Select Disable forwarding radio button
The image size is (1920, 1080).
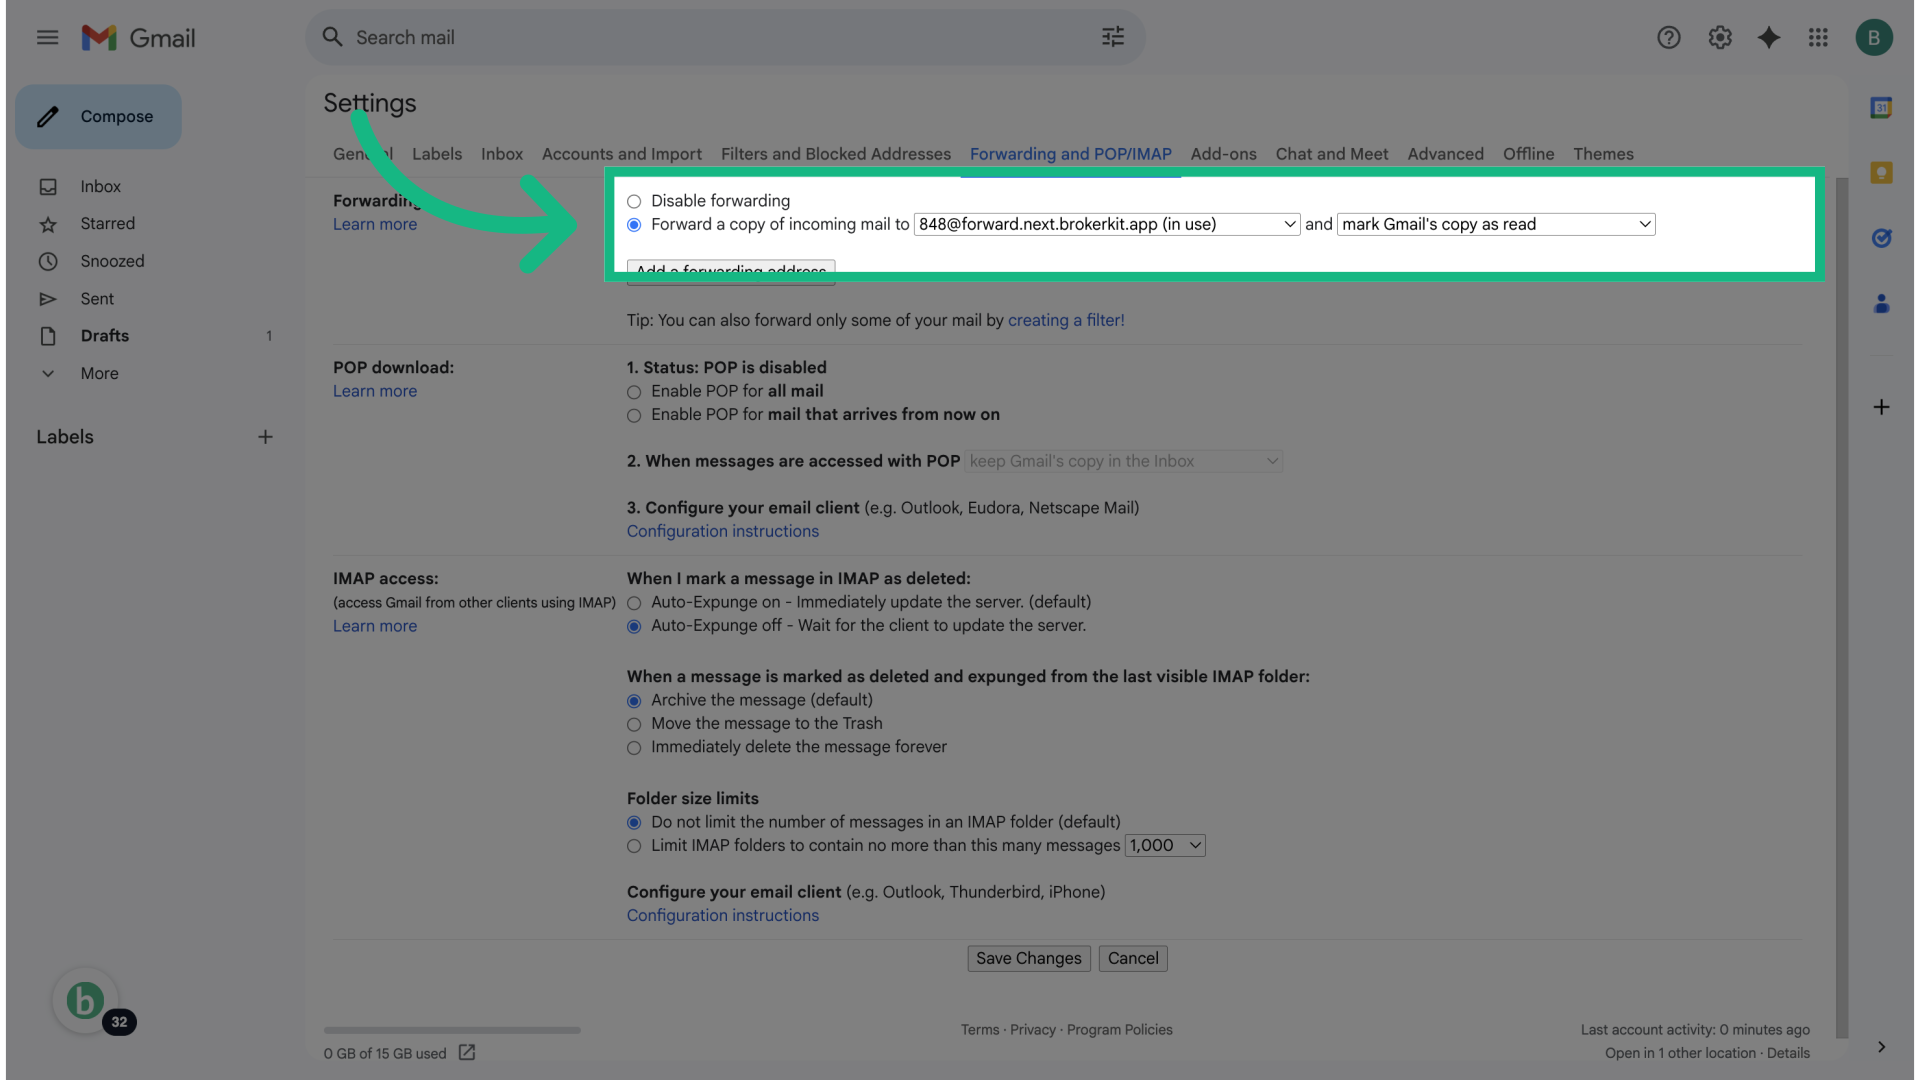(634, 202)
